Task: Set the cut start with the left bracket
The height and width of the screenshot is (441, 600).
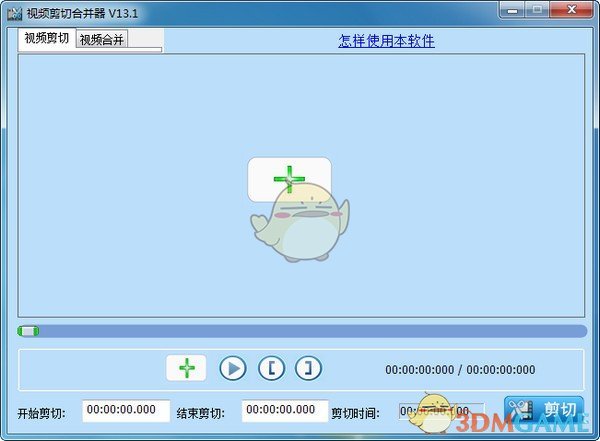Action: pyautogui.click(x=271, y=368)
